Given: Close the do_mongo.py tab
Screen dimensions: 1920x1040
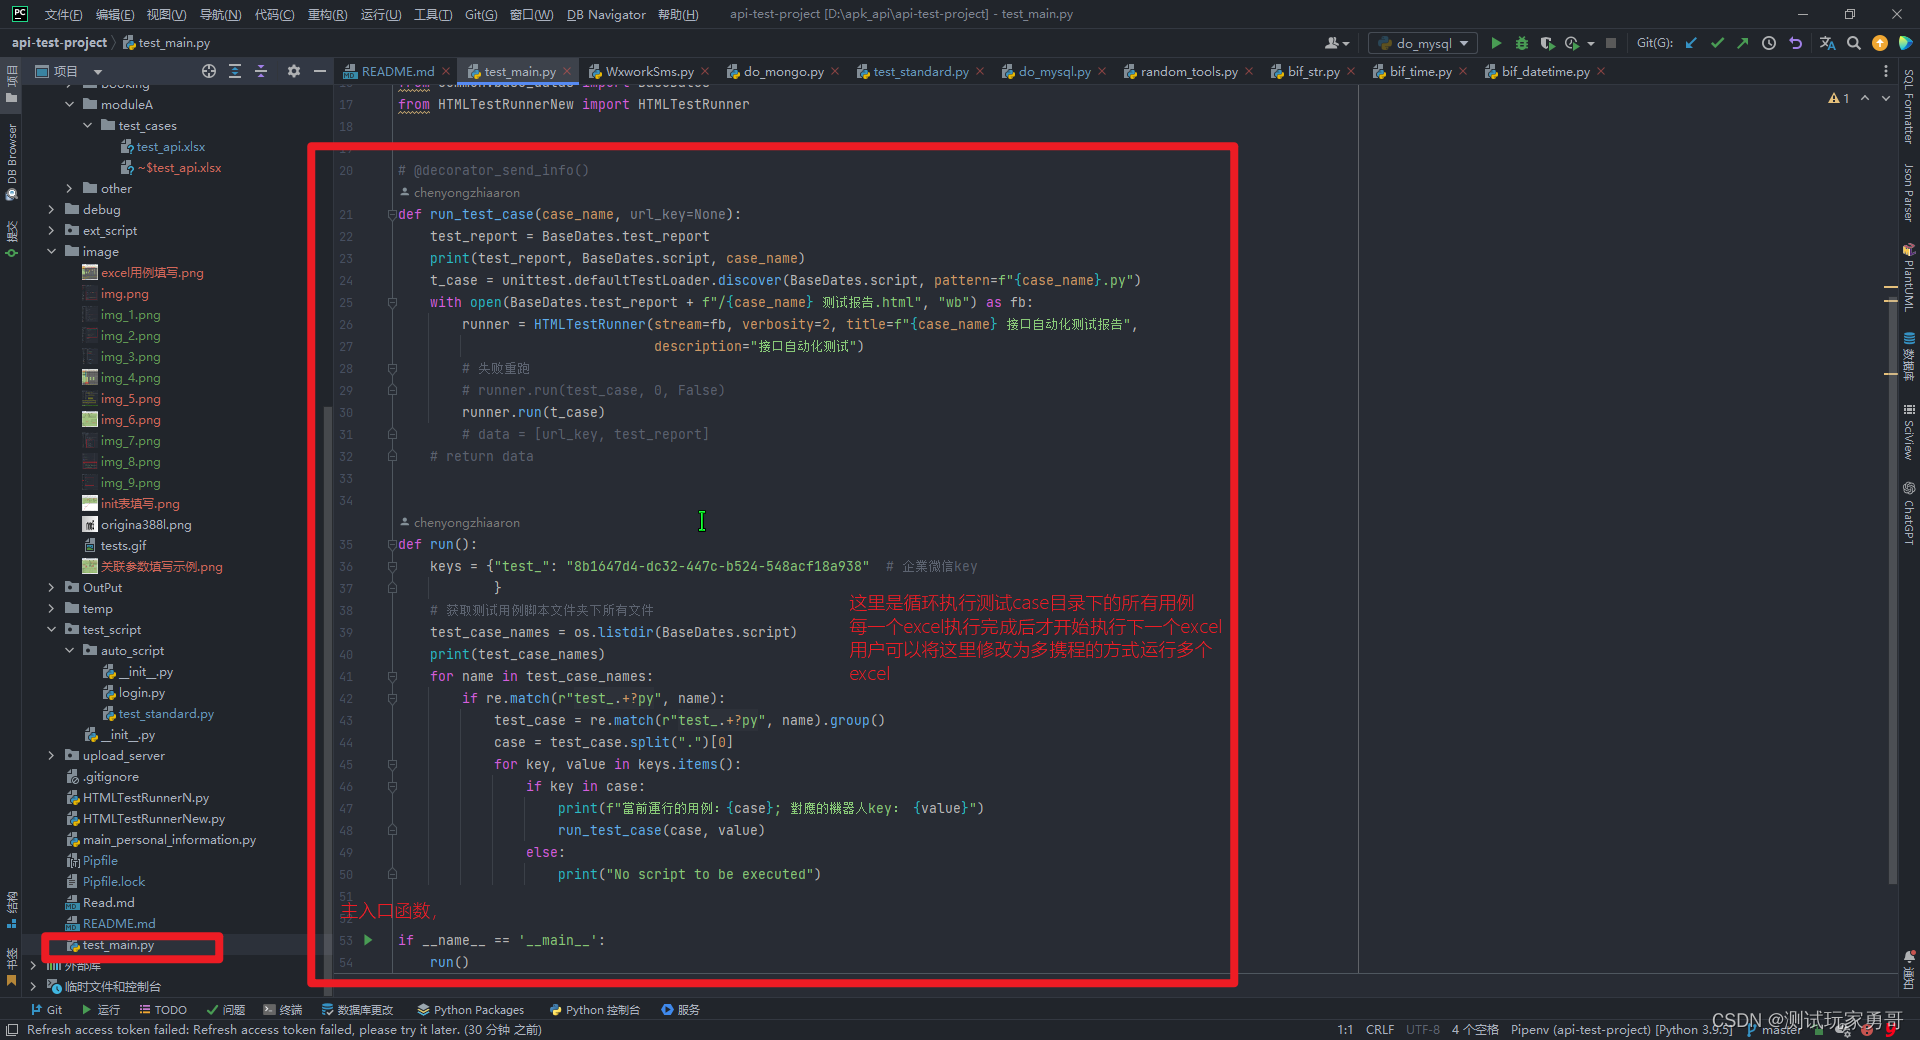Looking at the screenshot, I should (834, 71).
